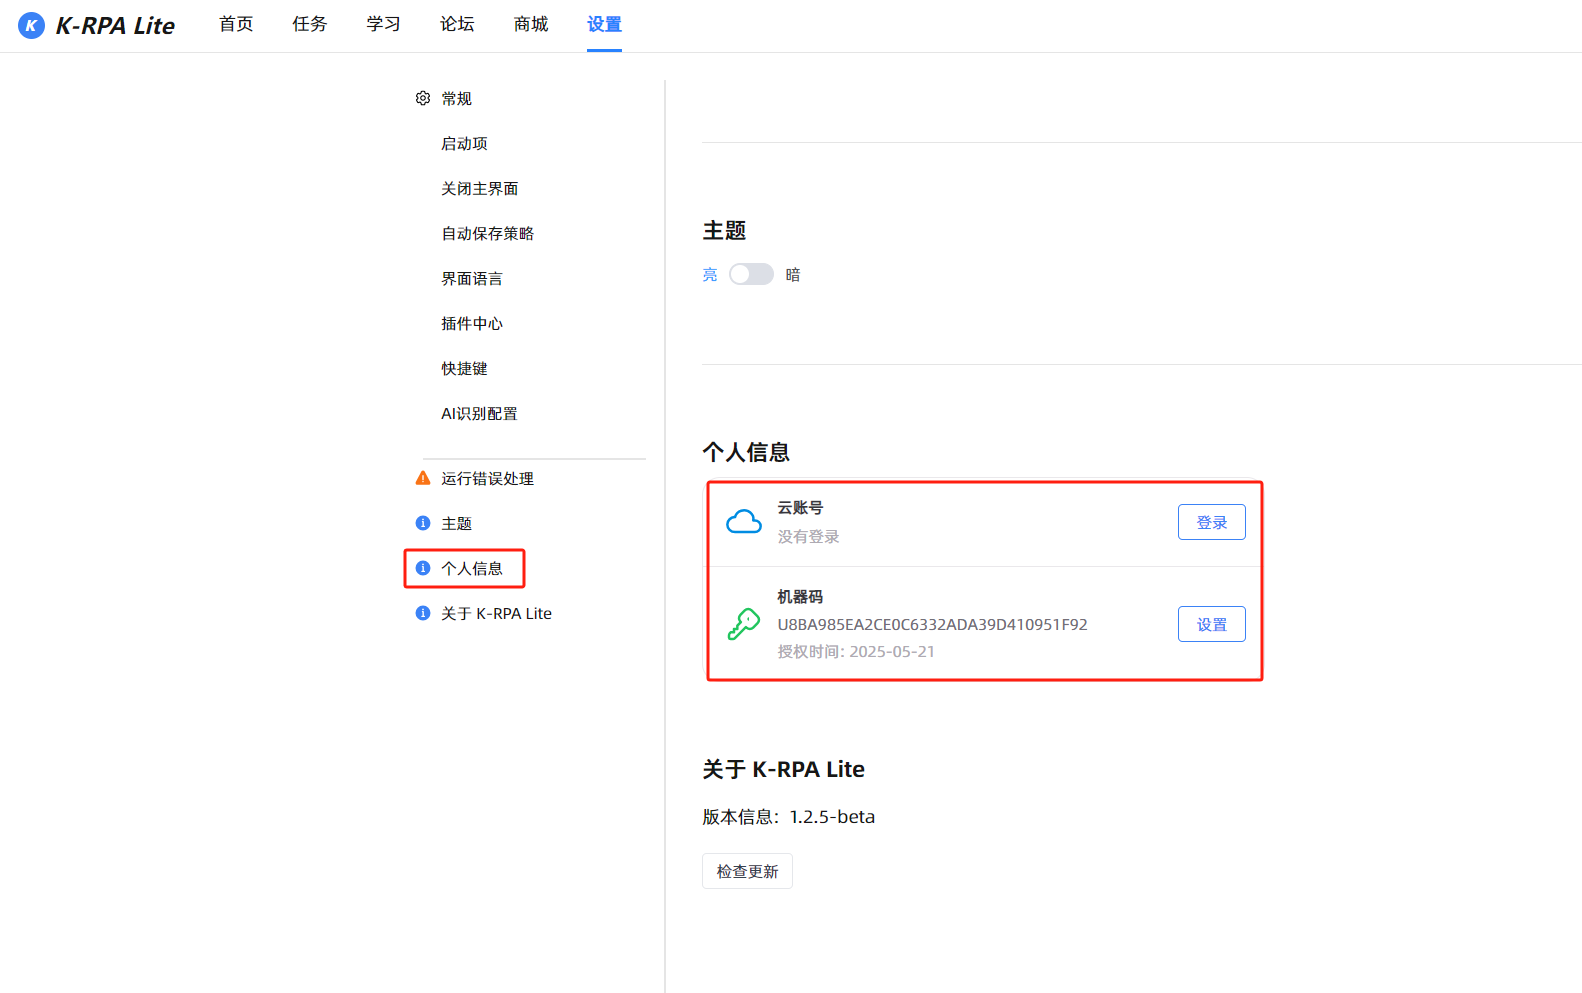Click the 机器码 label
The image size is (1582, 993).
click(800, 596)
